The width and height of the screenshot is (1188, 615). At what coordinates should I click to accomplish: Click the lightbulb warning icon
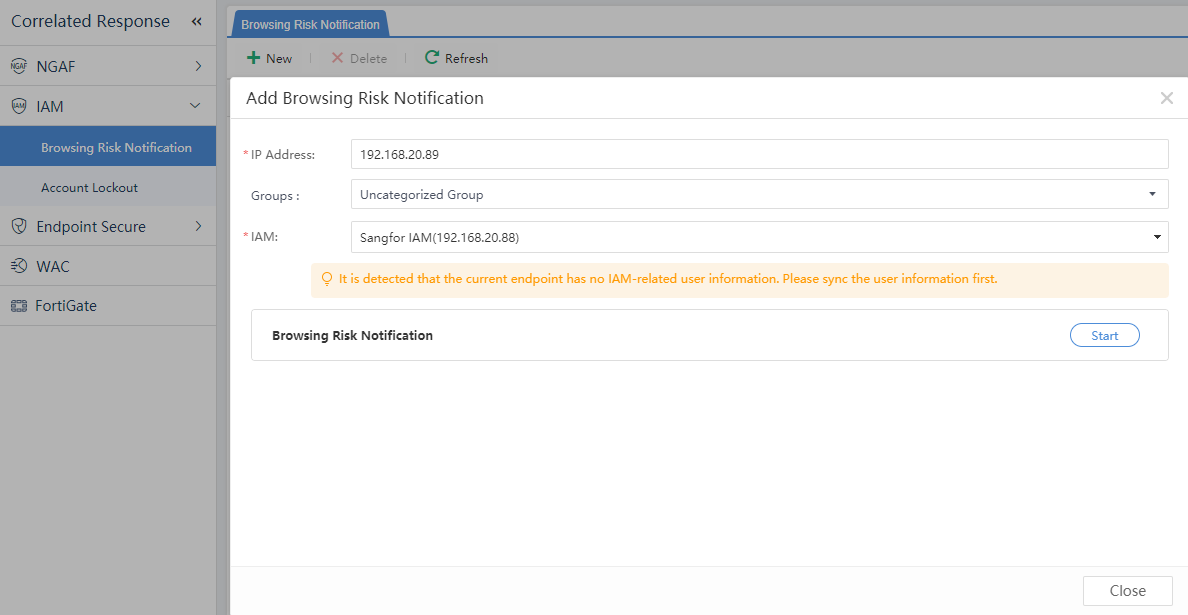326,280
